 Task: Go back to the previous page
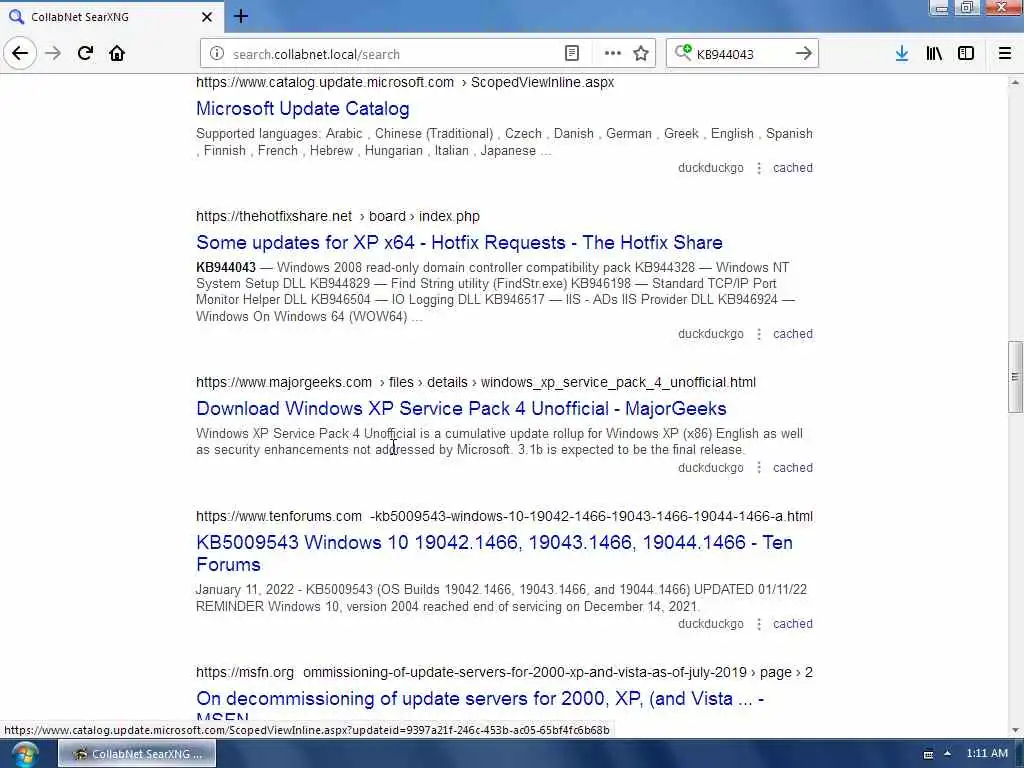tap(20, 53)
